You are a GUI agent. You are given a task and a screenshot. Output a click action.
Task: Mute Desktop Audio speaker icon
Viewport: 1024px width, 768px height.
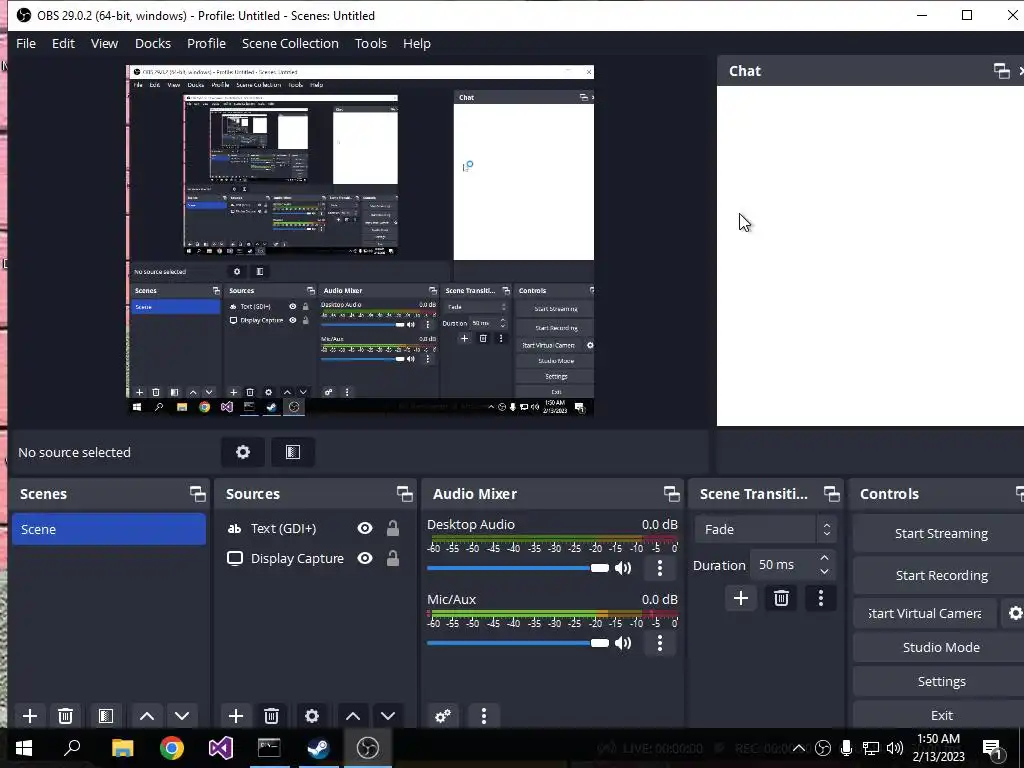623,568
